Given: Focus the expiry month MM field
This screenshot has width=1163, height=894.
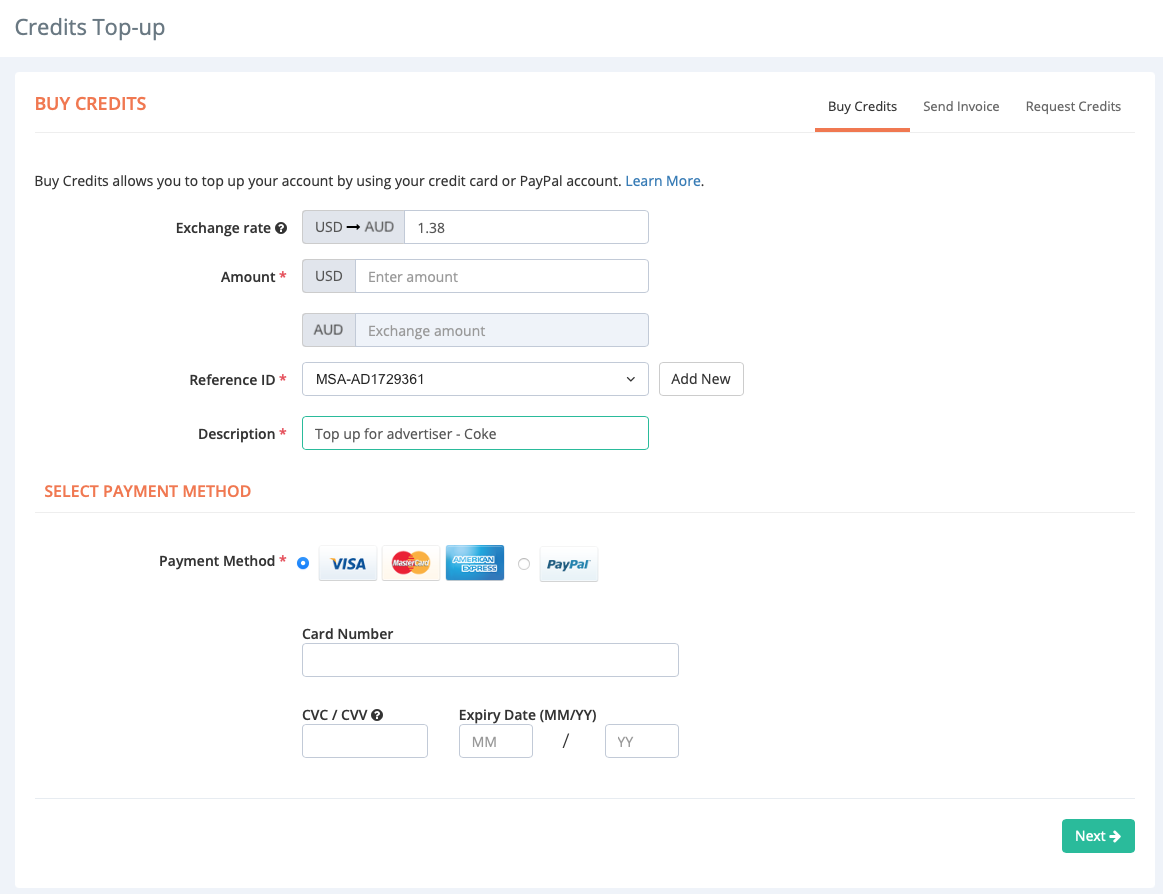Looking at the screenshot, I should click(495, 741).
